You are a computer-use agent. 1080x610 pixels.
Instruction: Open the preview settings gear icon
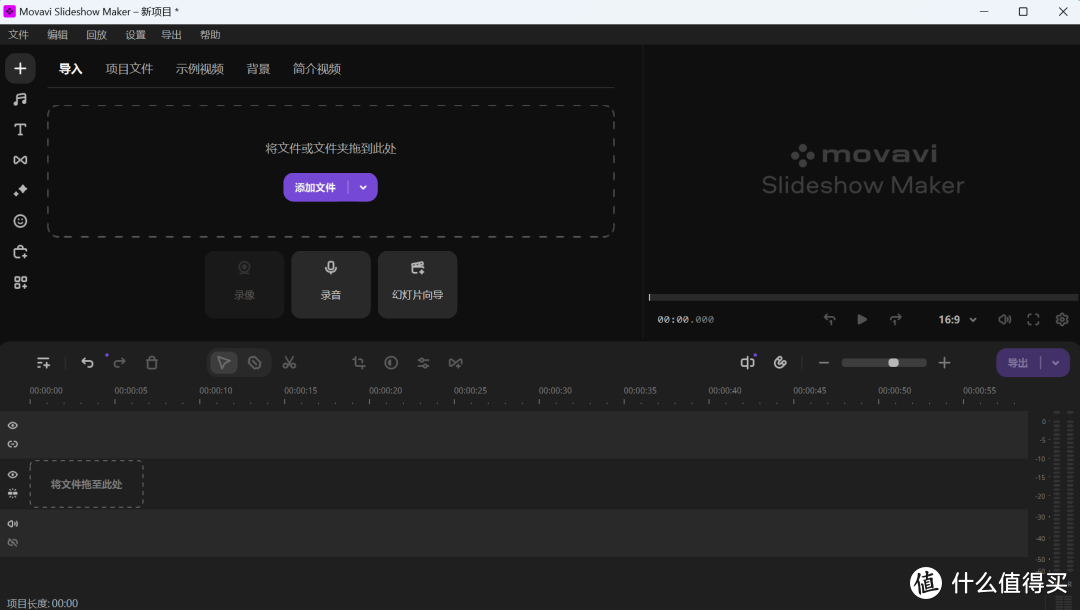1062,319
